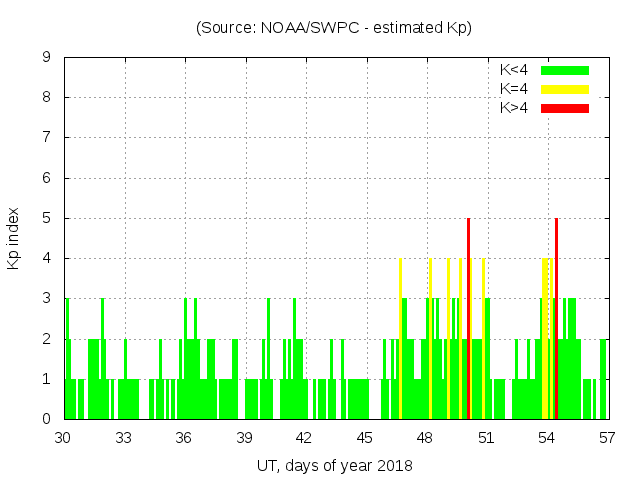This screenshot has width=640, height=480.
Task: Click the red Kp=5 bar near day 54
Action: pos(556,318)
